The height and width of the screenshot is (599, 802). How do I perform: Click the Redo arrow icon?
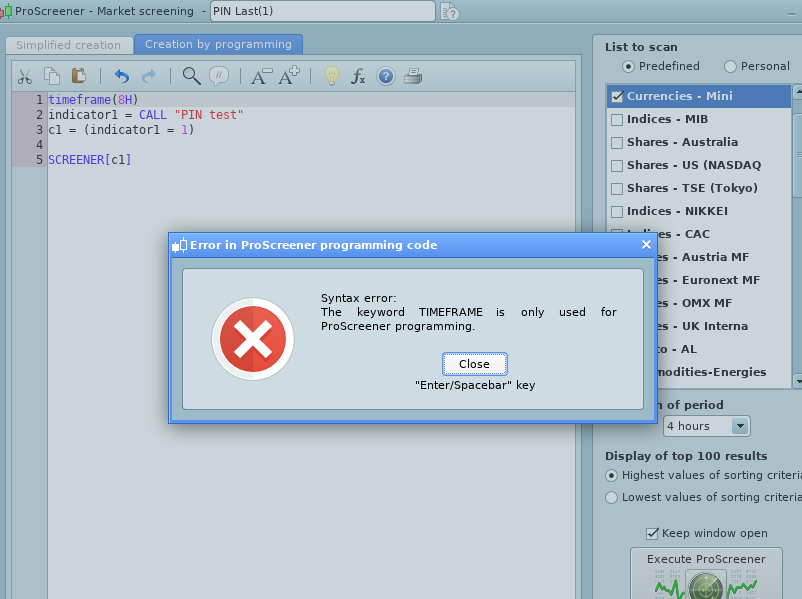[x=149, y=77]
